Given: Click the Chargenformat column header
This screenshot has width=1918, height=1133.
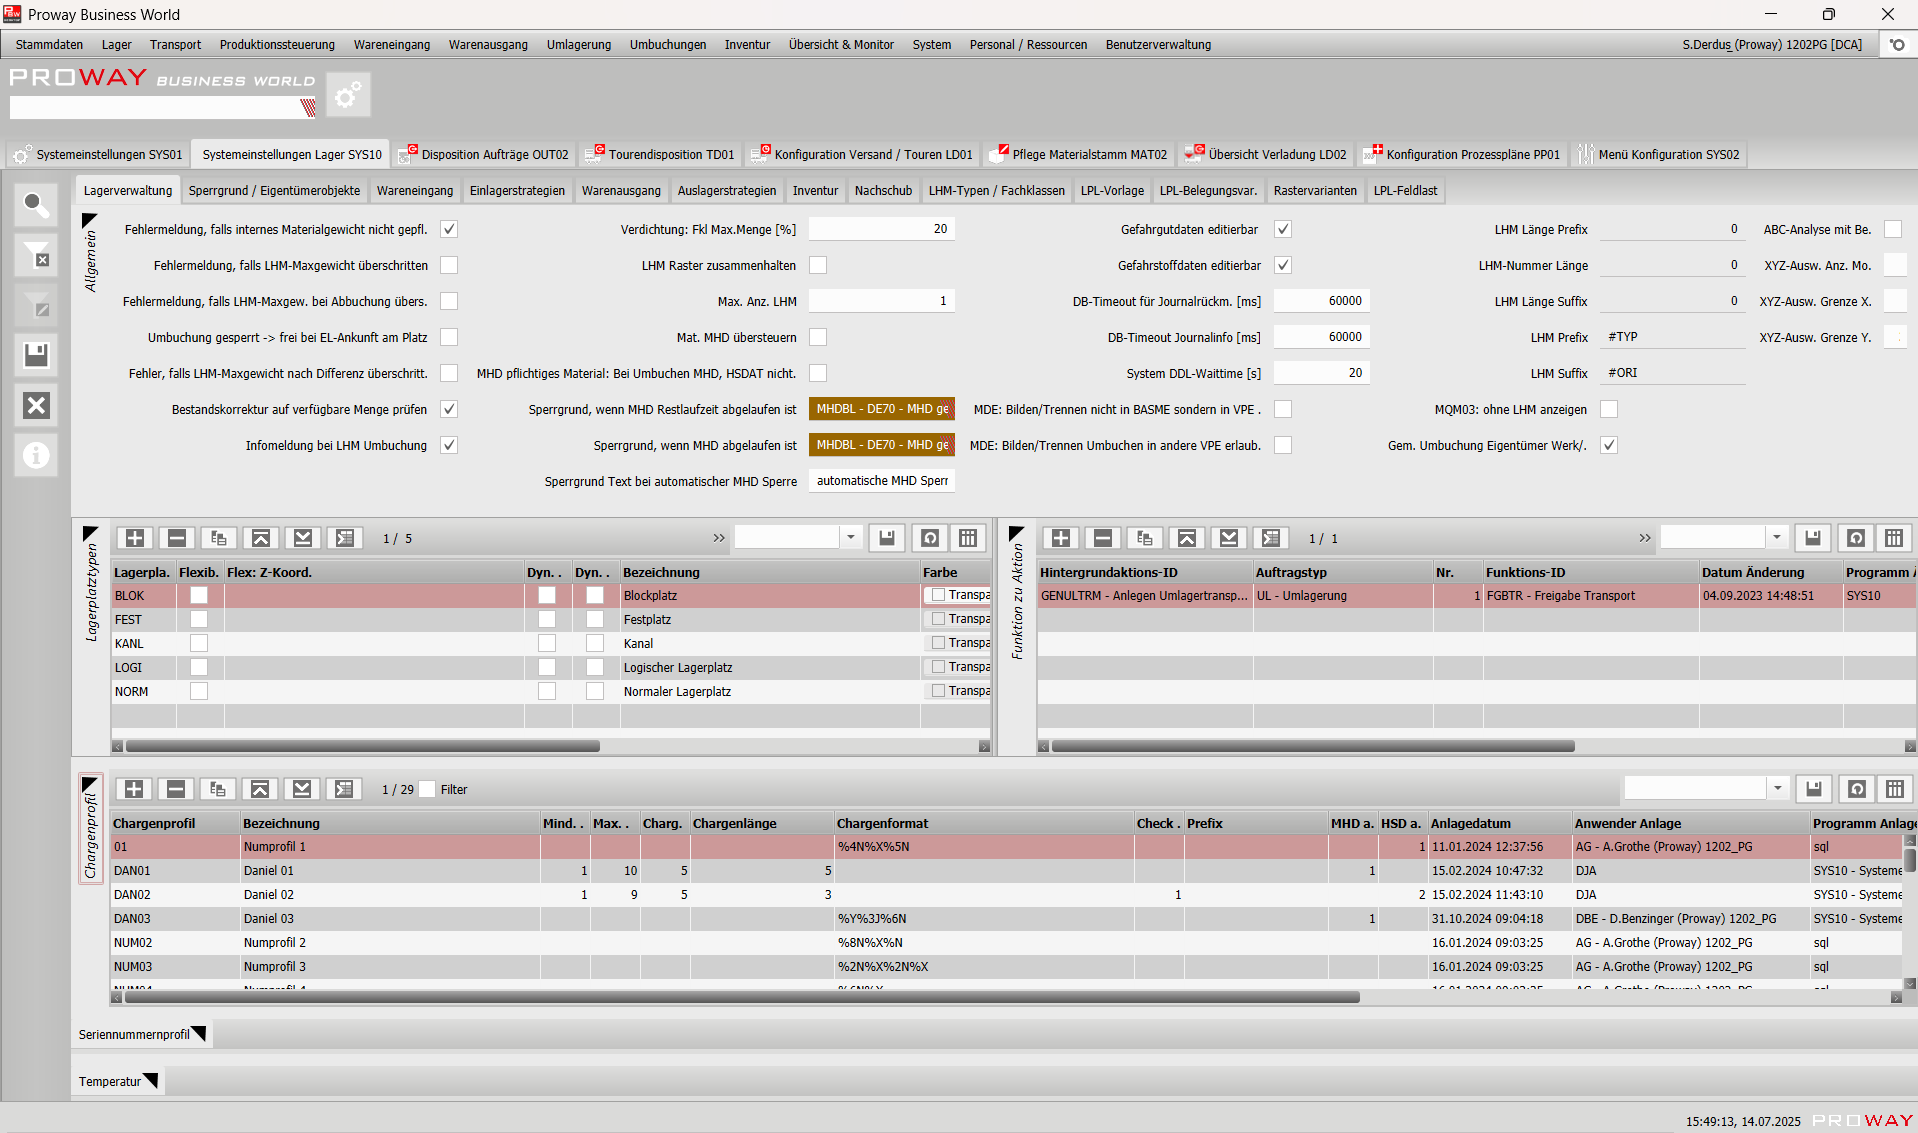Looking at the screenshot, I should [x=984, y=823].
